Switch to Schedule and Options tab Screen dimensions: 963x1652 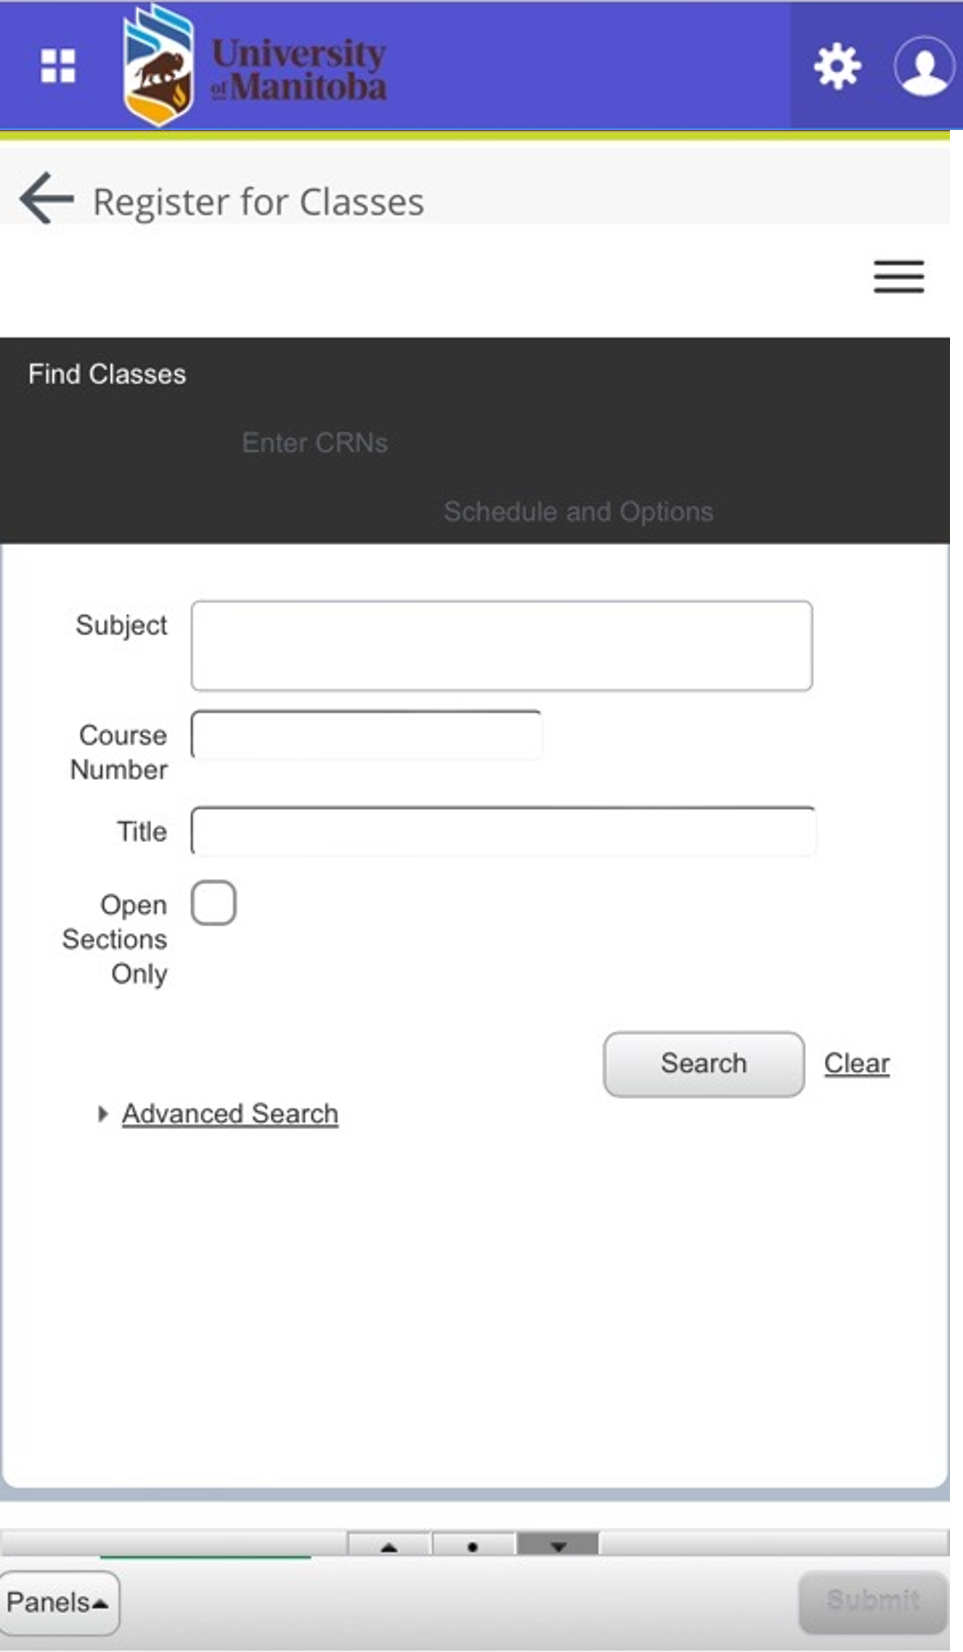point(578,512)
